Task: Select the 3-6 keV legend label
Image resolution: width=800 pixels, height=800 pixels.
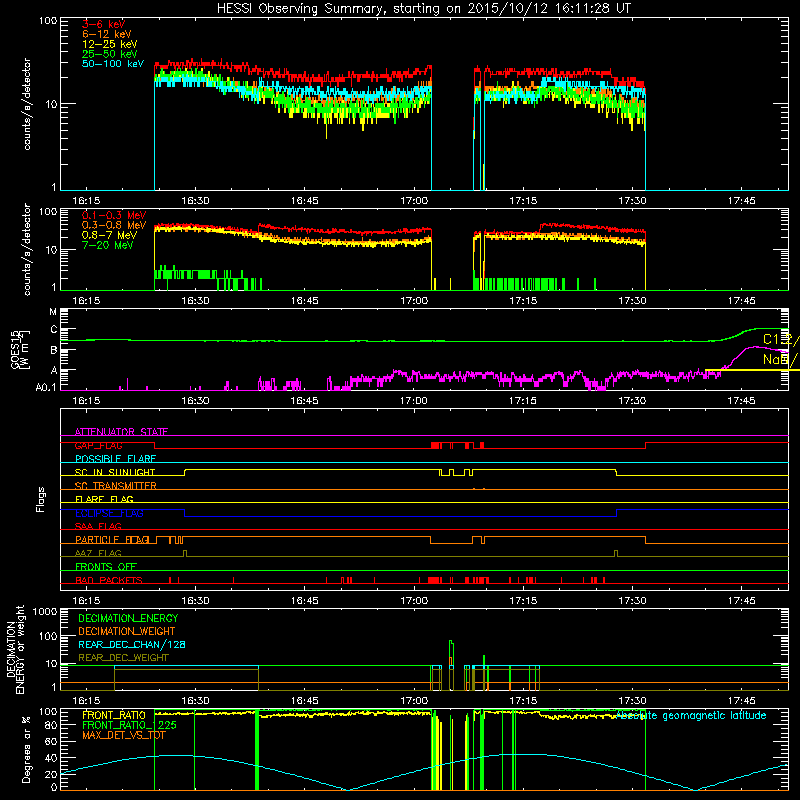Action: 103,24
